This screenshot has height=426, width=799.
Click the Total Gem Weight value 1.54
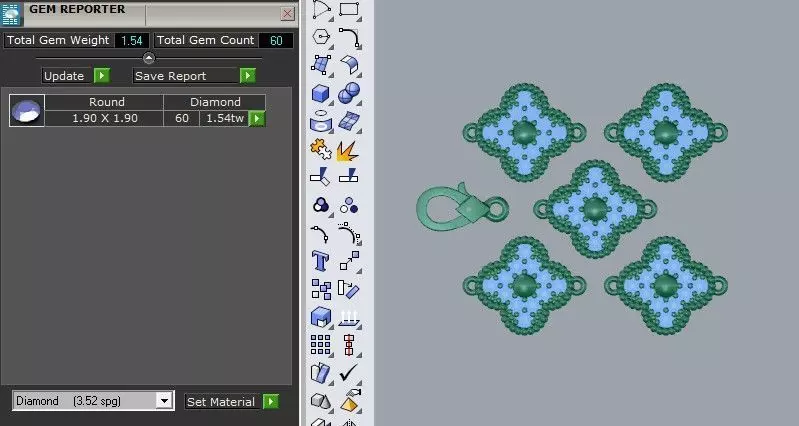coord(131,40)
